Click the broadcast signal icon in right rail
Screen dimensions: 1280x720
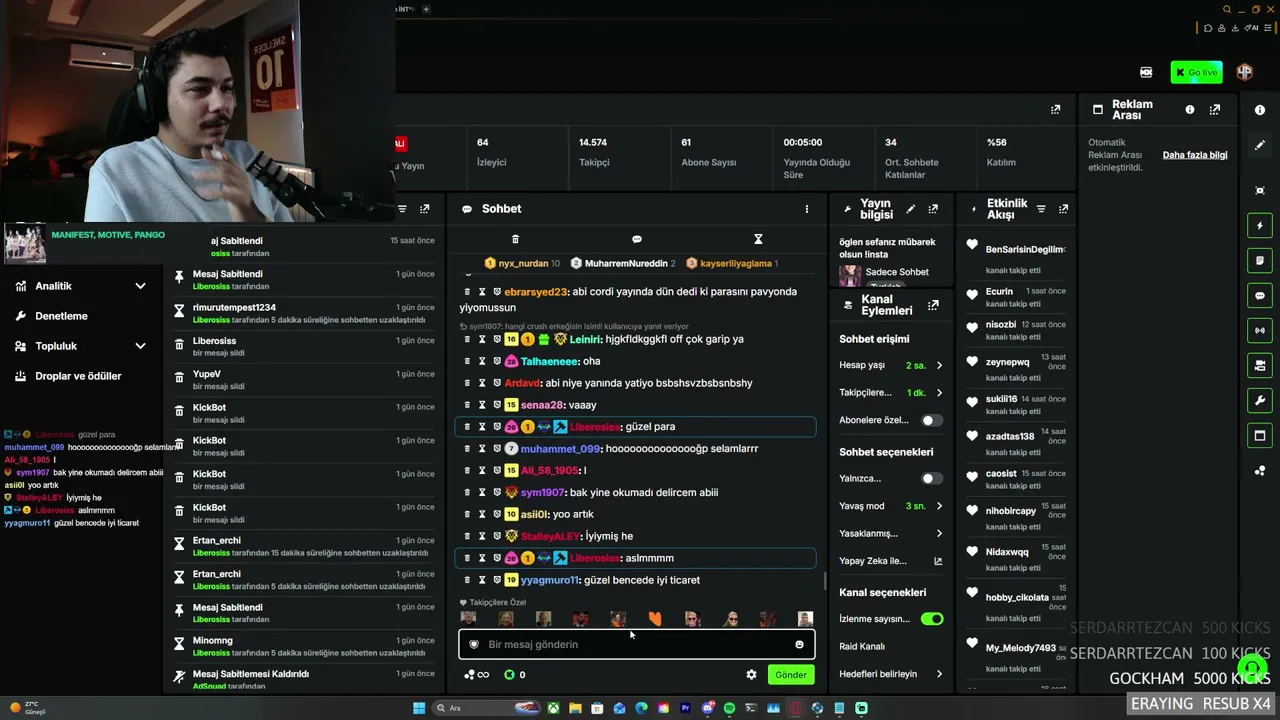[1260, 331]
